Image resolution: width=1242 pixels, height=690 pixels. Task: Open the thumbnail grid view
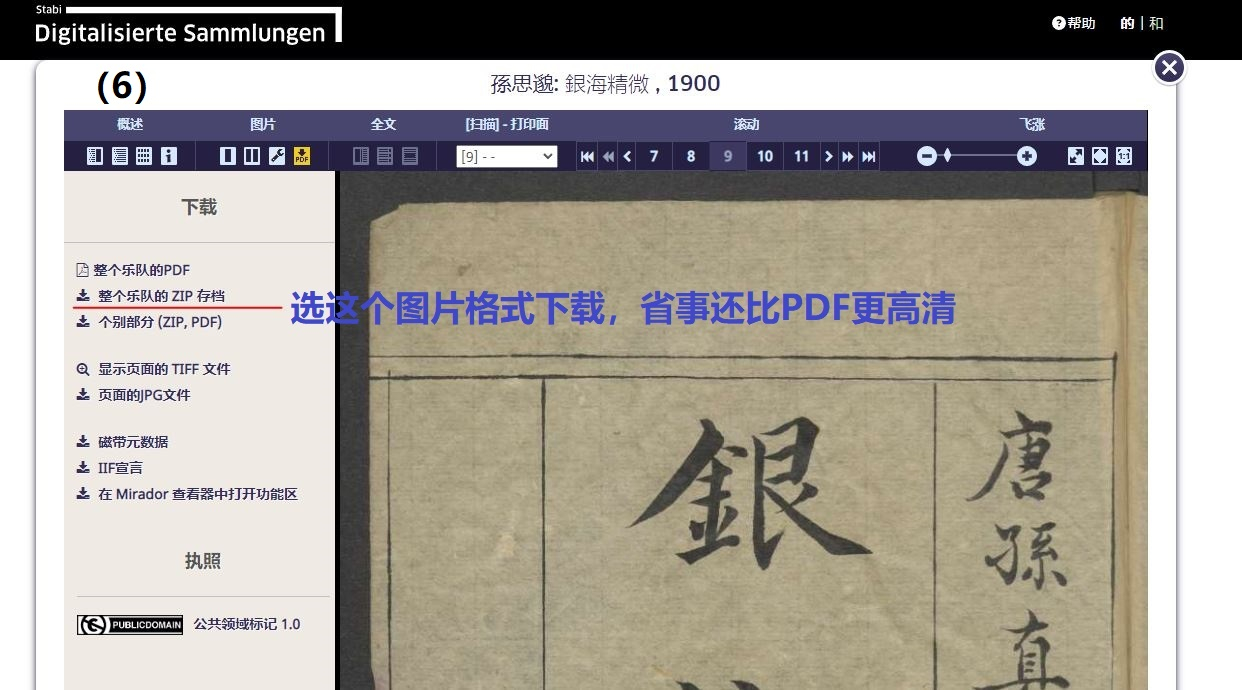tap(144, 156)
